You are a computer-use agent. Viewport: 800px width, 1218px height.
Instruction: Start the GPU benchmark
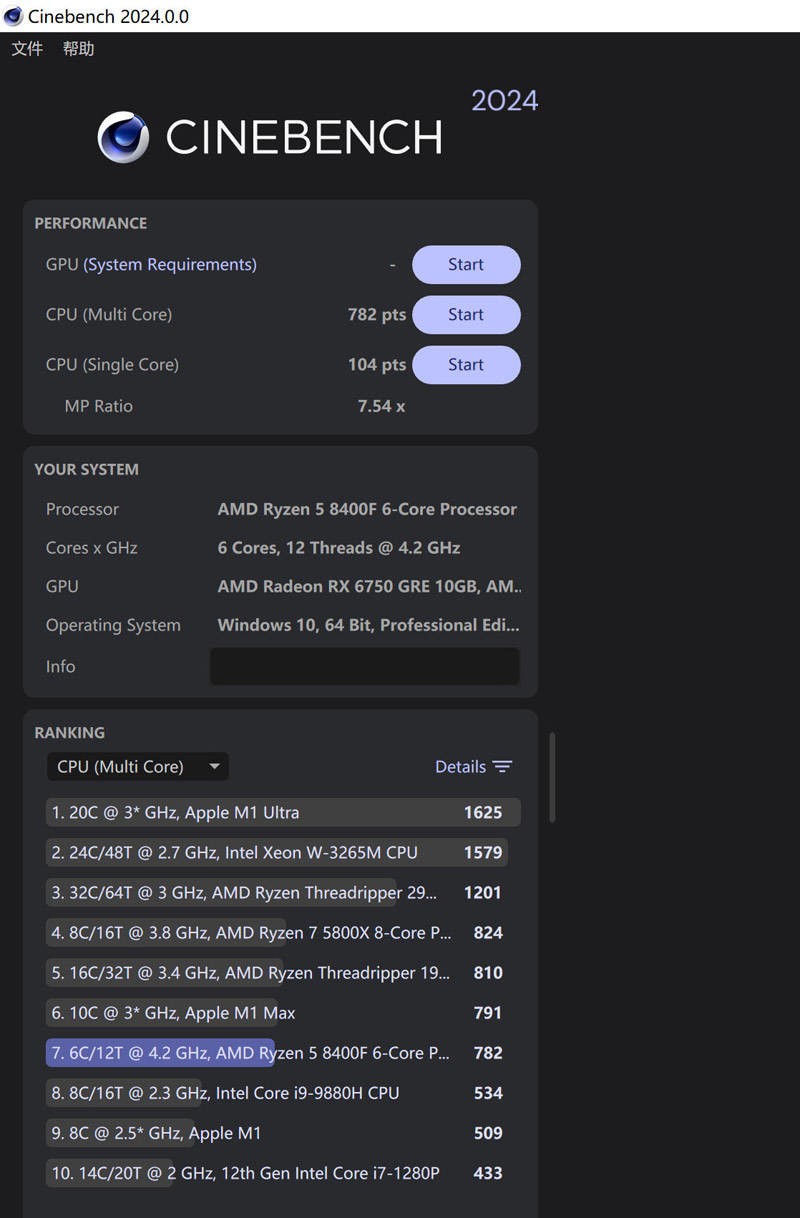tap(466, 264)
